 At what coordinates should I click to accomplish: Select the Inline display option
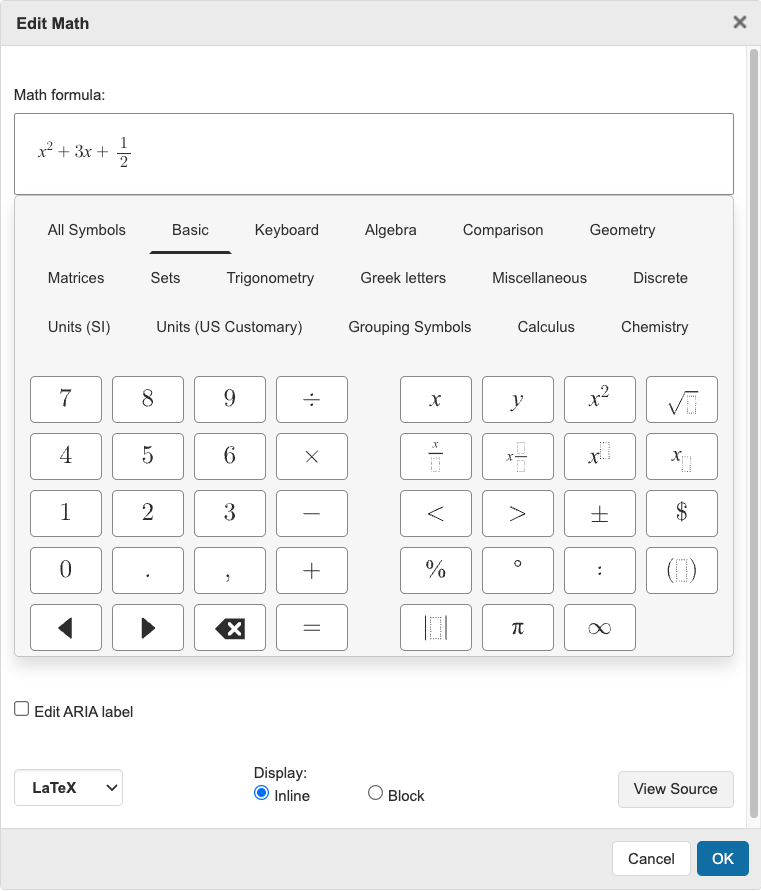[x=261, y=793]
